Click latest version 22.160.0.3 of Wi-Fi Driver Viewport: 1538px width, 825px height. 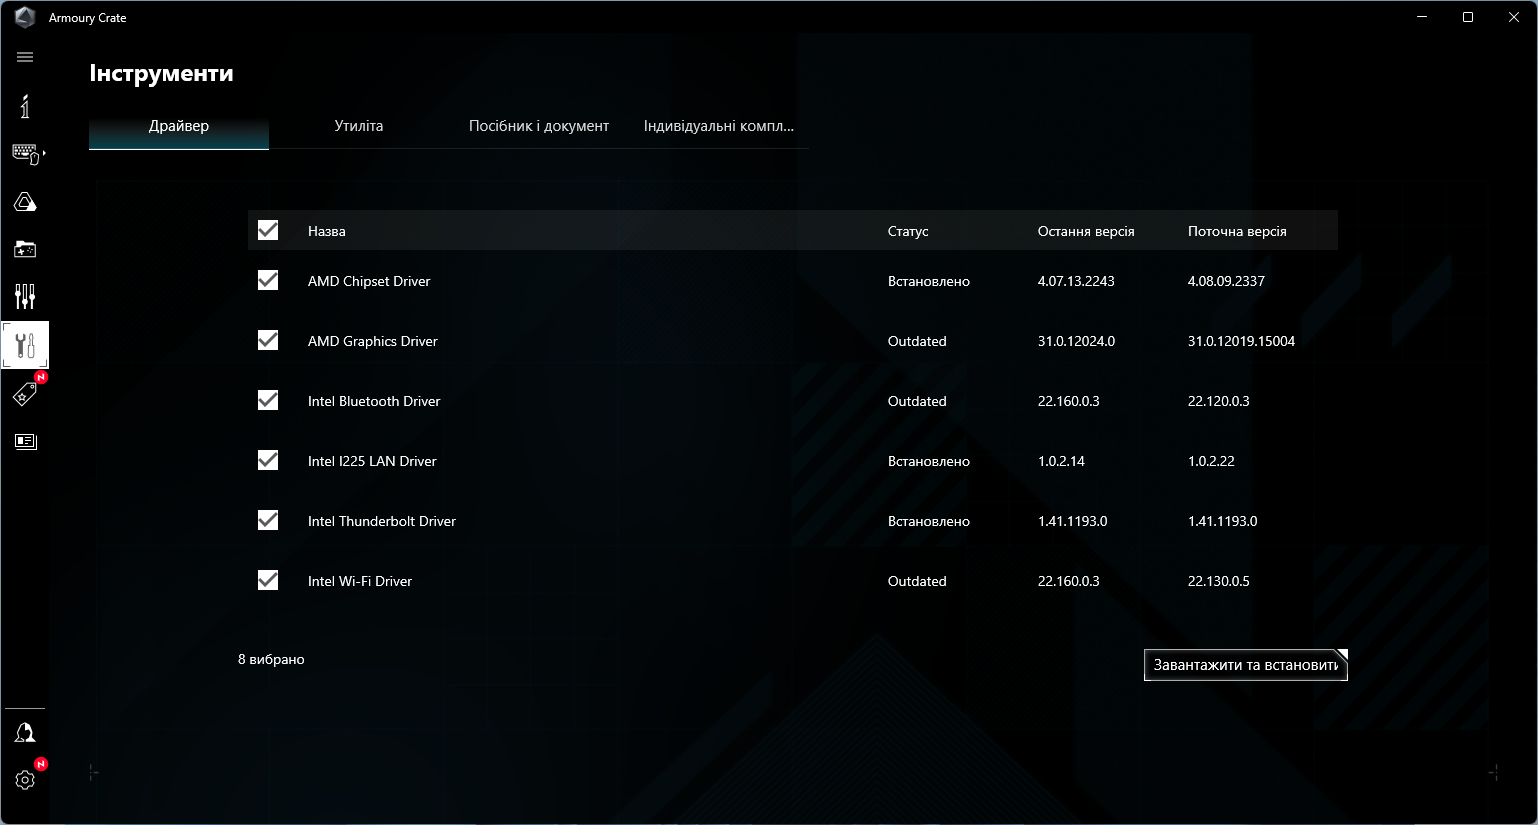(x=1069, y=581)
